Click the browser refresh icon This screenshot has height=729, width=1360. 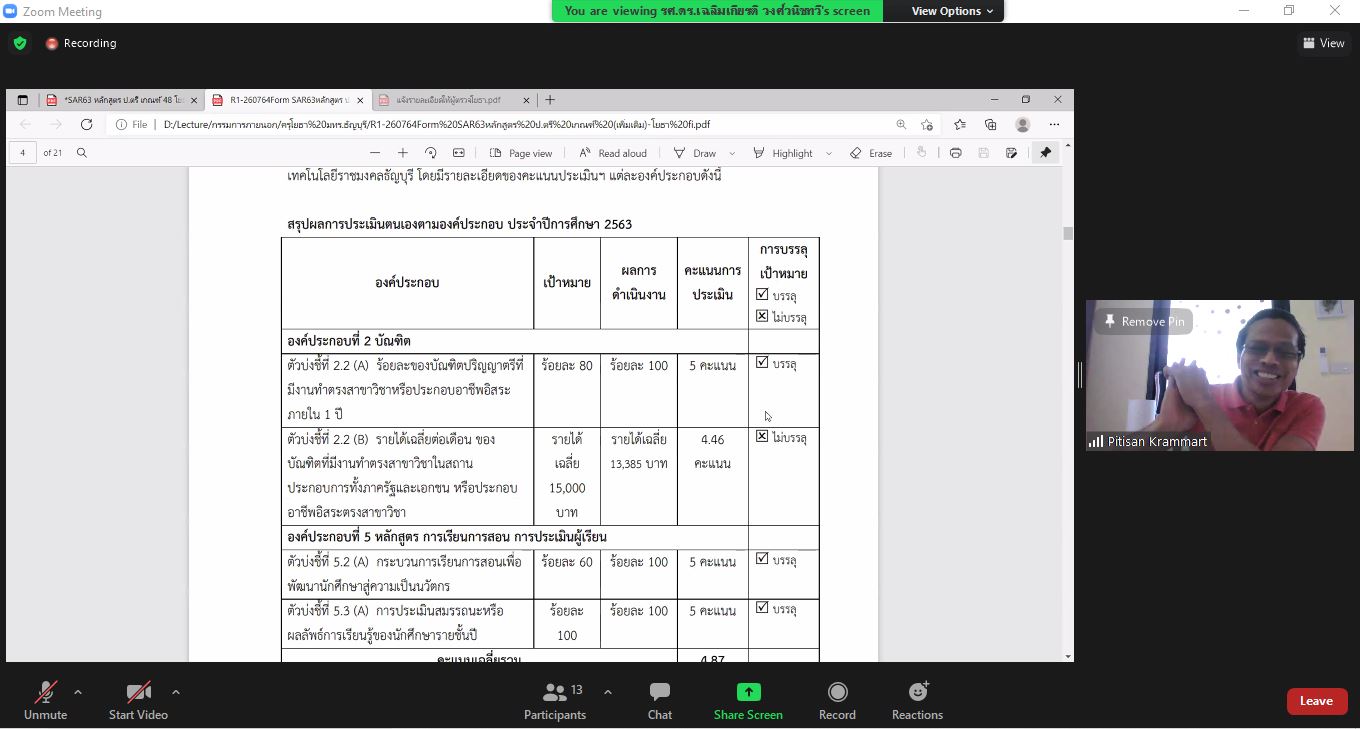click(86, 124)
